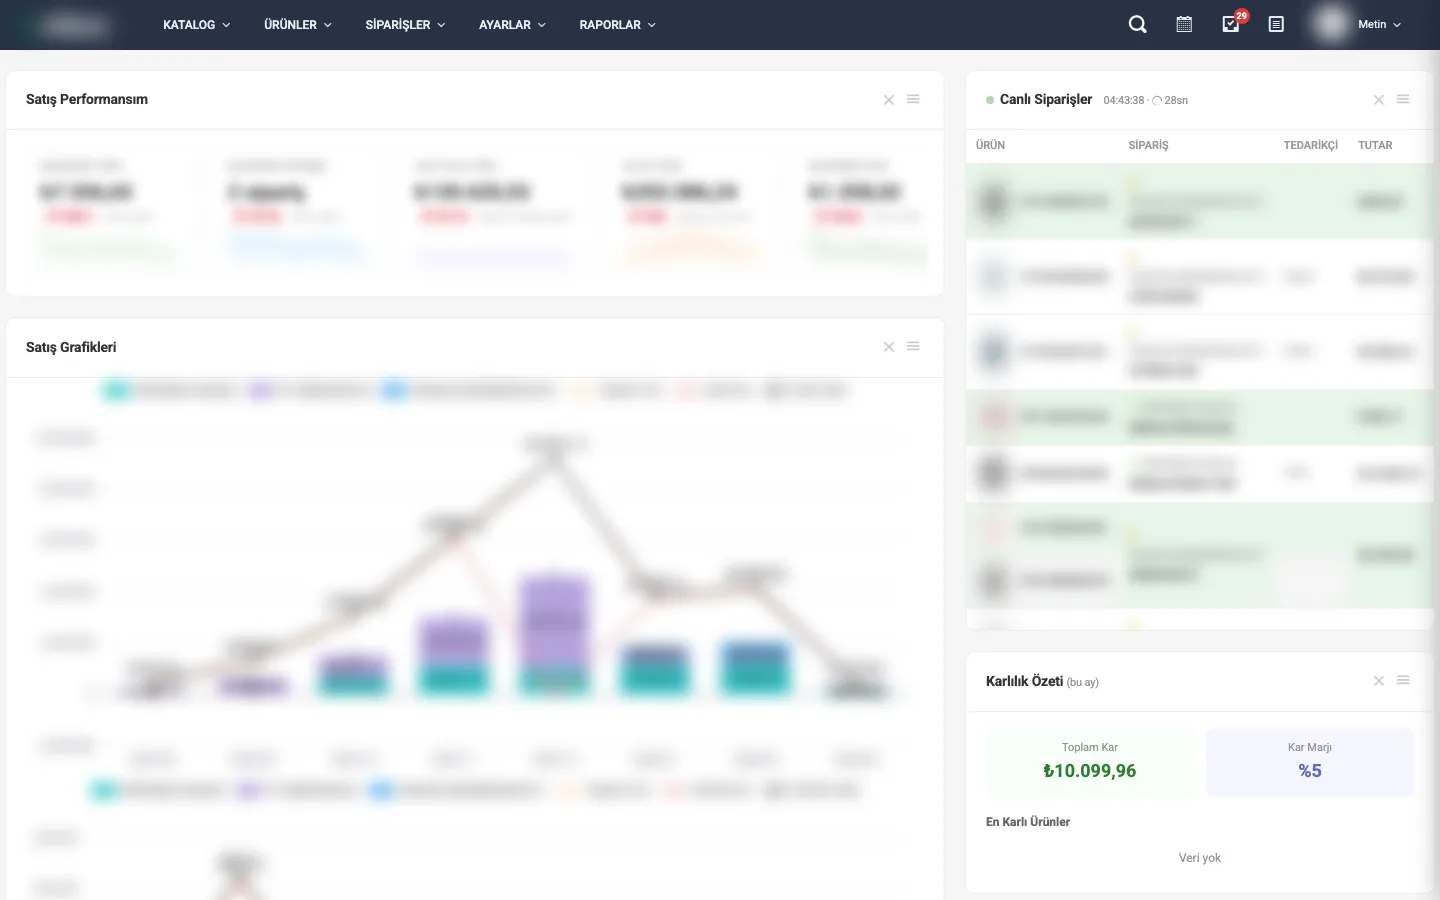Toggle the blue series in the upper chart legend
Screen dimensions: 1440x900
pyautogui.click(x=394, y=391)
